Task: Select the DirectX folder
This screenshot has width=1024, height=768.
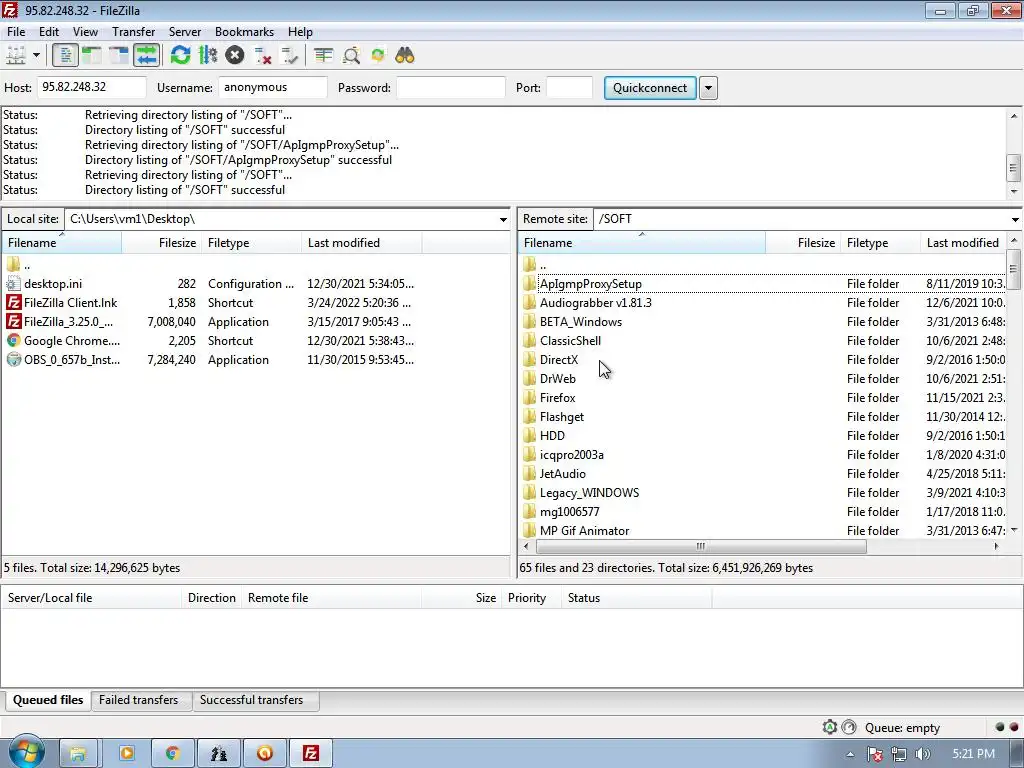Action: point(559,360)
